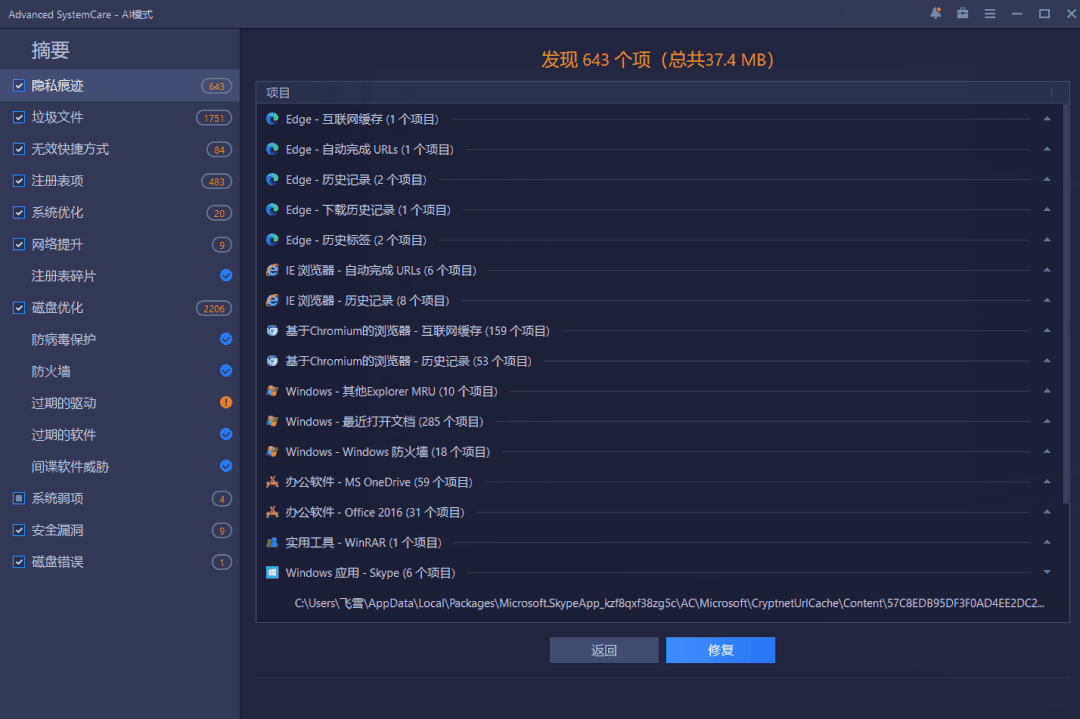Click IE icon beside 历史记录 (8) row

[273, 300]
